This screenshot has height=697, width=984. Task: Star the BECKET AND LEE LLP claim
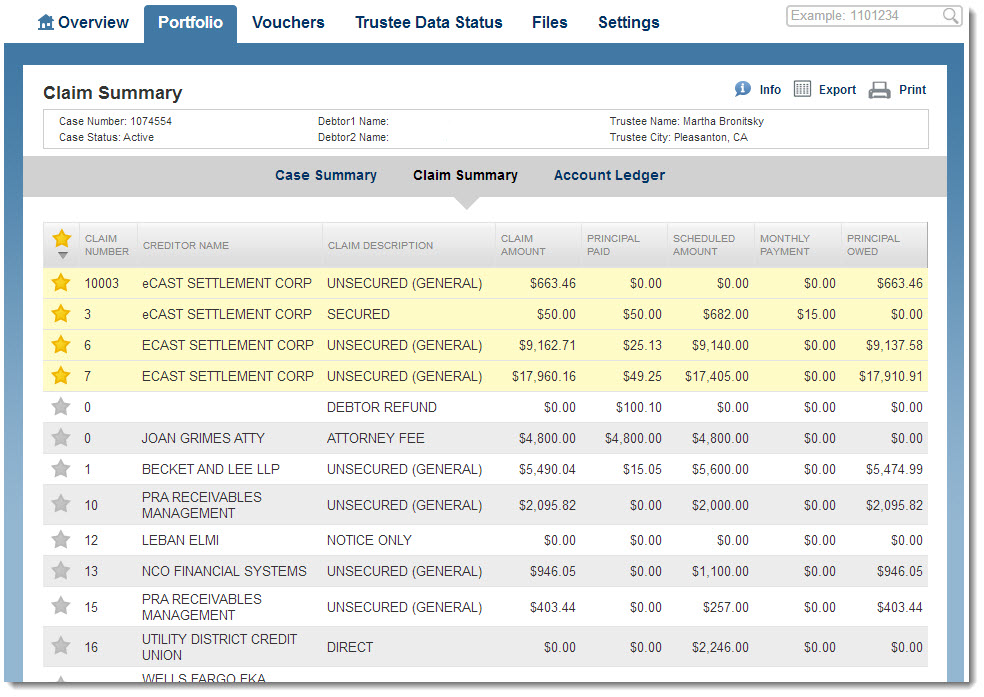[x=61, y=469]
